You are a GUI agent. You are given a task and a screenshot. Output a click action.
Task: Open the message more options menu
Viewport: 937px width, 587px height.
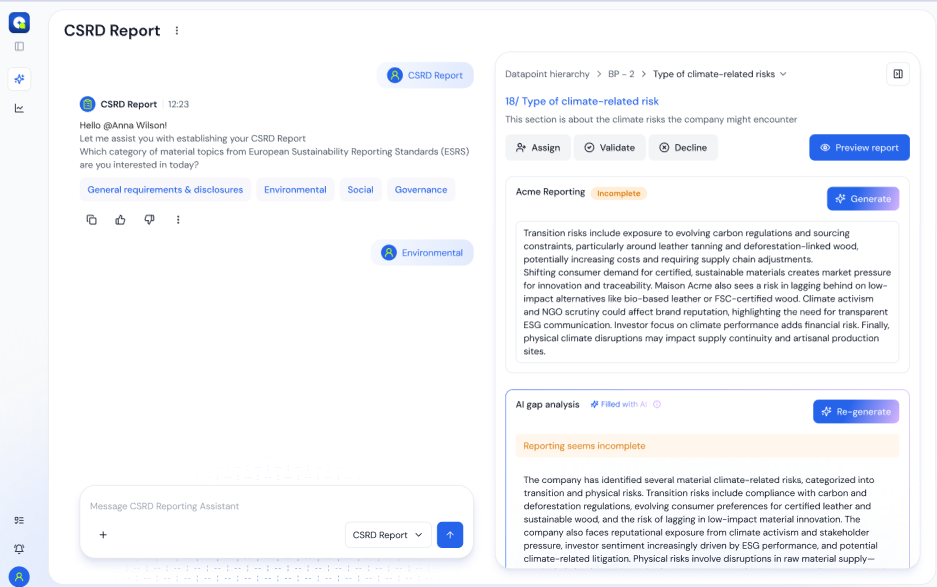(178, 220)
